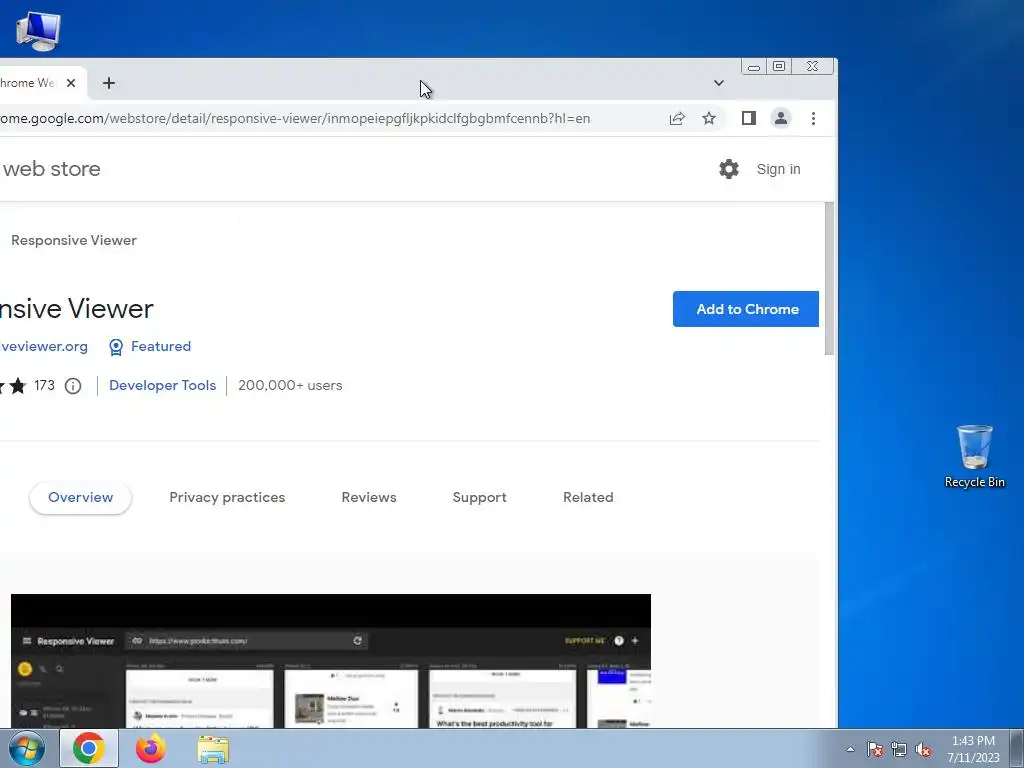Click the Responsive Viewer screenshot preview
1024x768 pixels.
click(331, 661)
